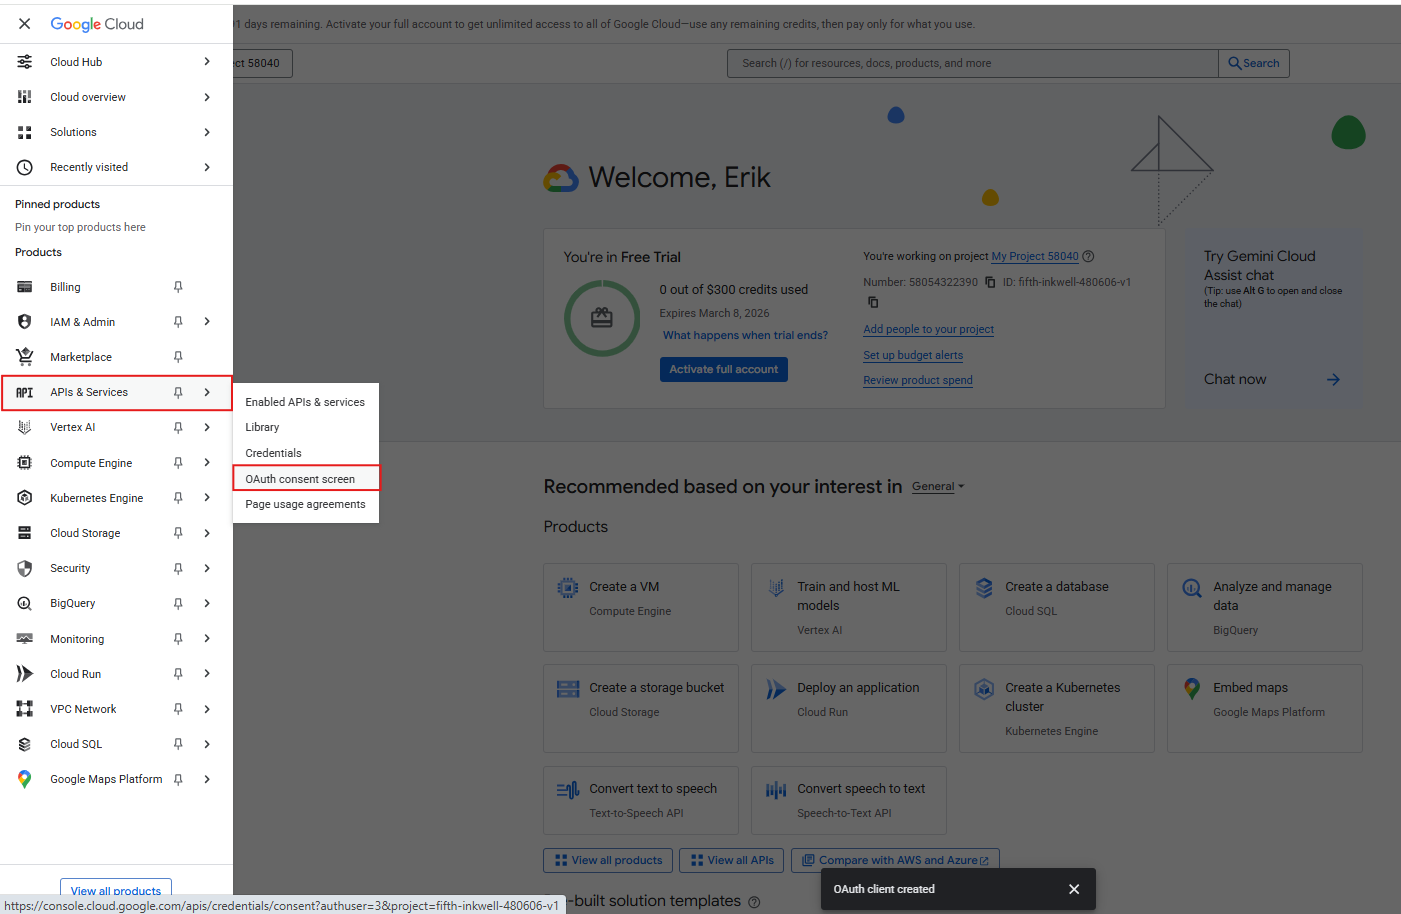Pin Marketplace to pinned products

tap(178, 357)
